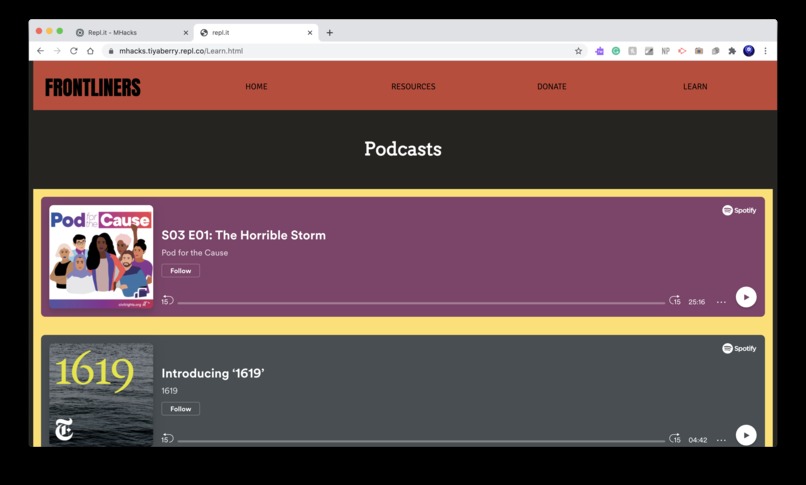Skip forward 15 seconds on Introducing '1619'
Screen dimensions: 806x485
coord(675,439)
